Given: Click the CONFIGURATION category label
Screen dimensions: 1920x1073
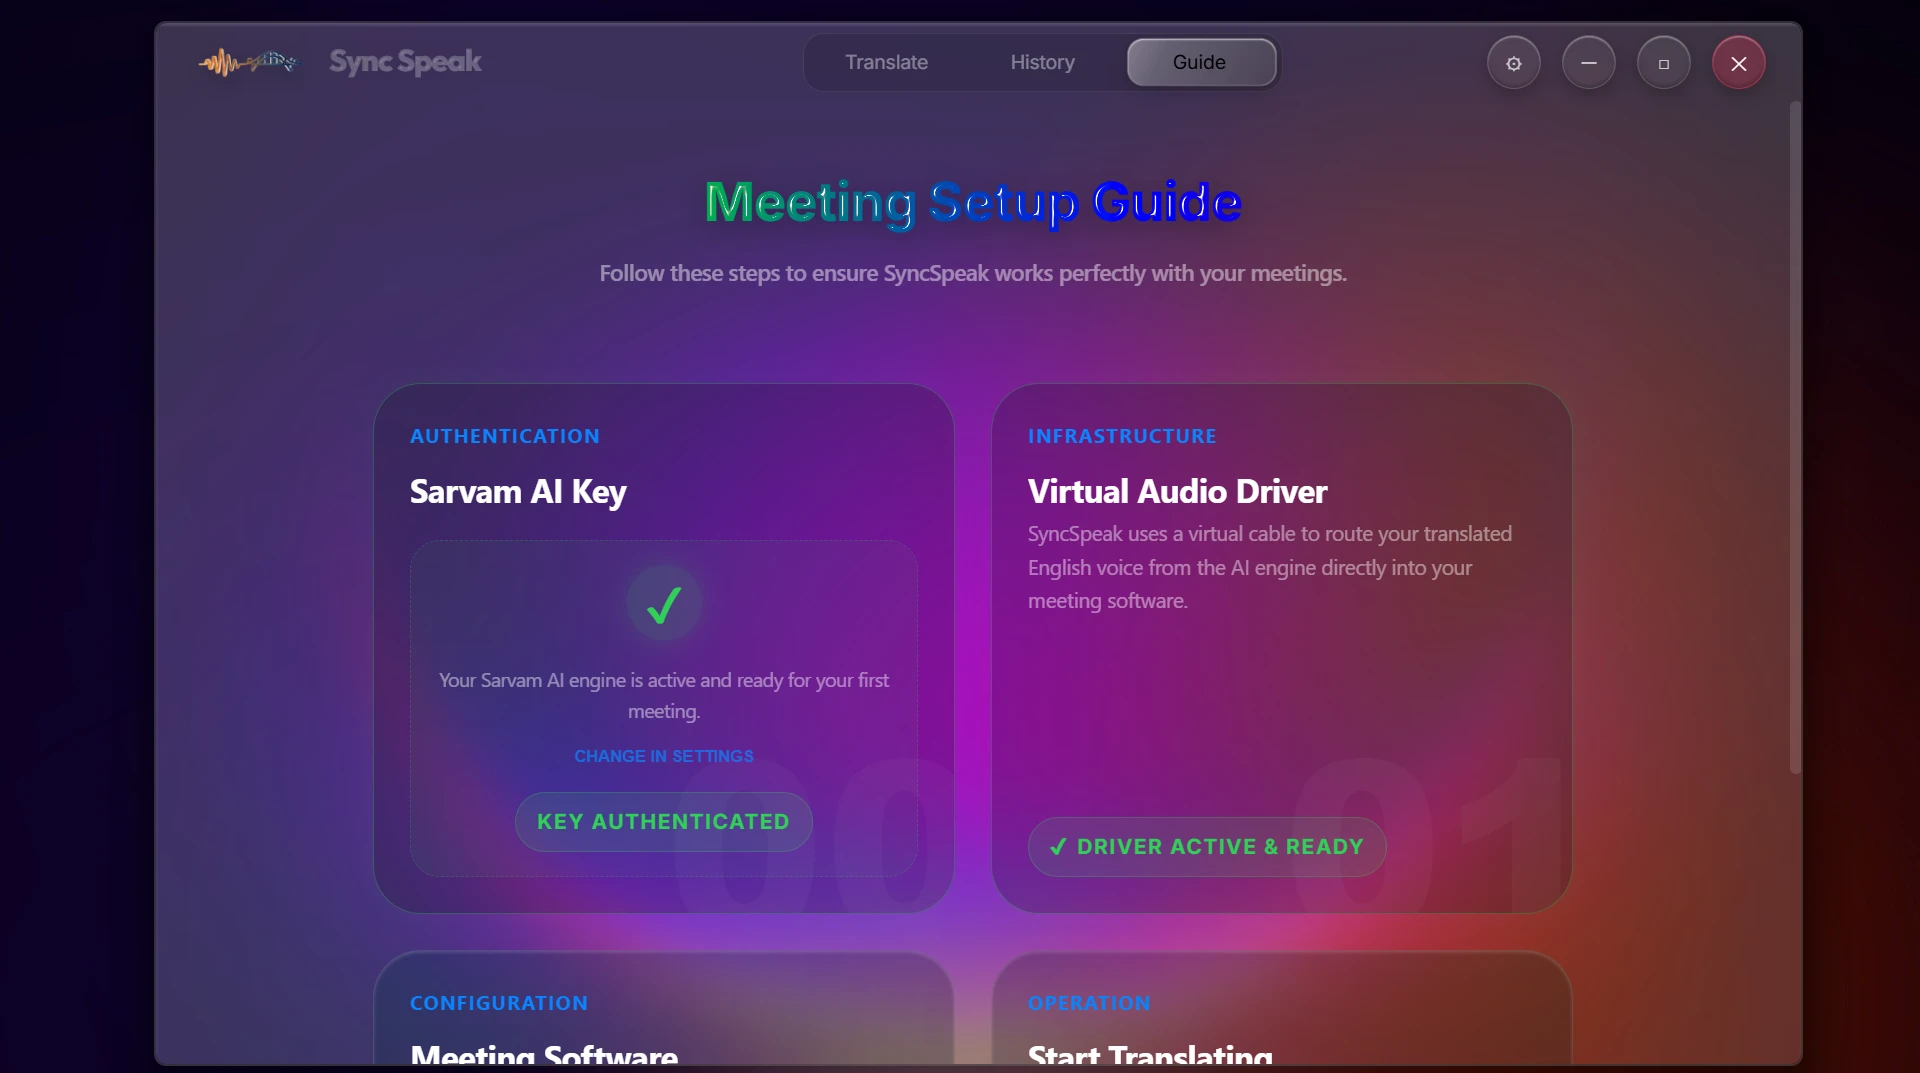Looking at the screenshot, I should click(x=499, y=1003).
